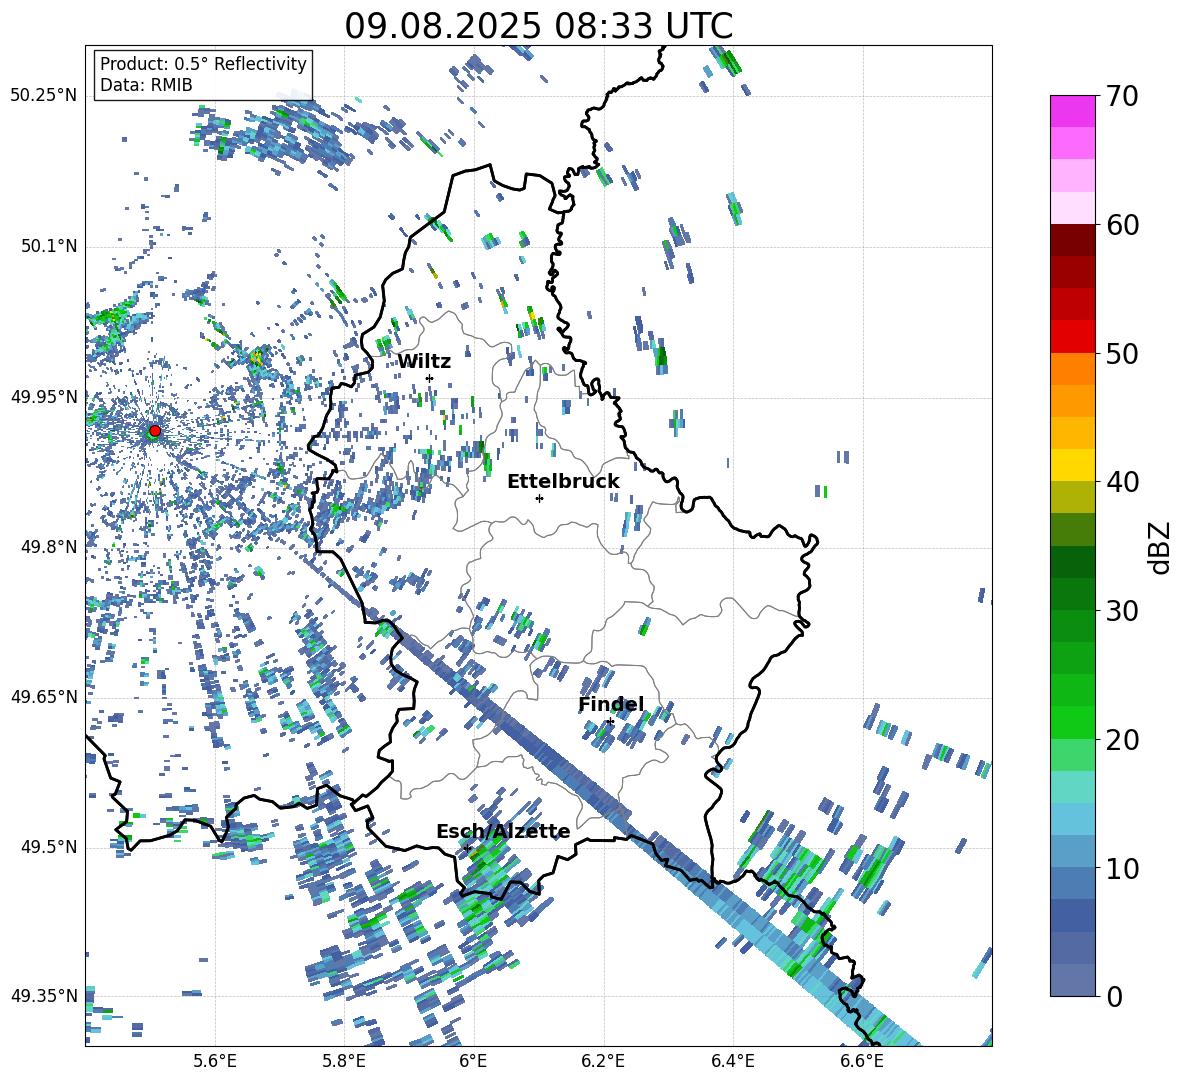This screenshot has width=1184, height=1081.
Task: Click the magenta top segment of colorbar
Action: coord(1072,111)
